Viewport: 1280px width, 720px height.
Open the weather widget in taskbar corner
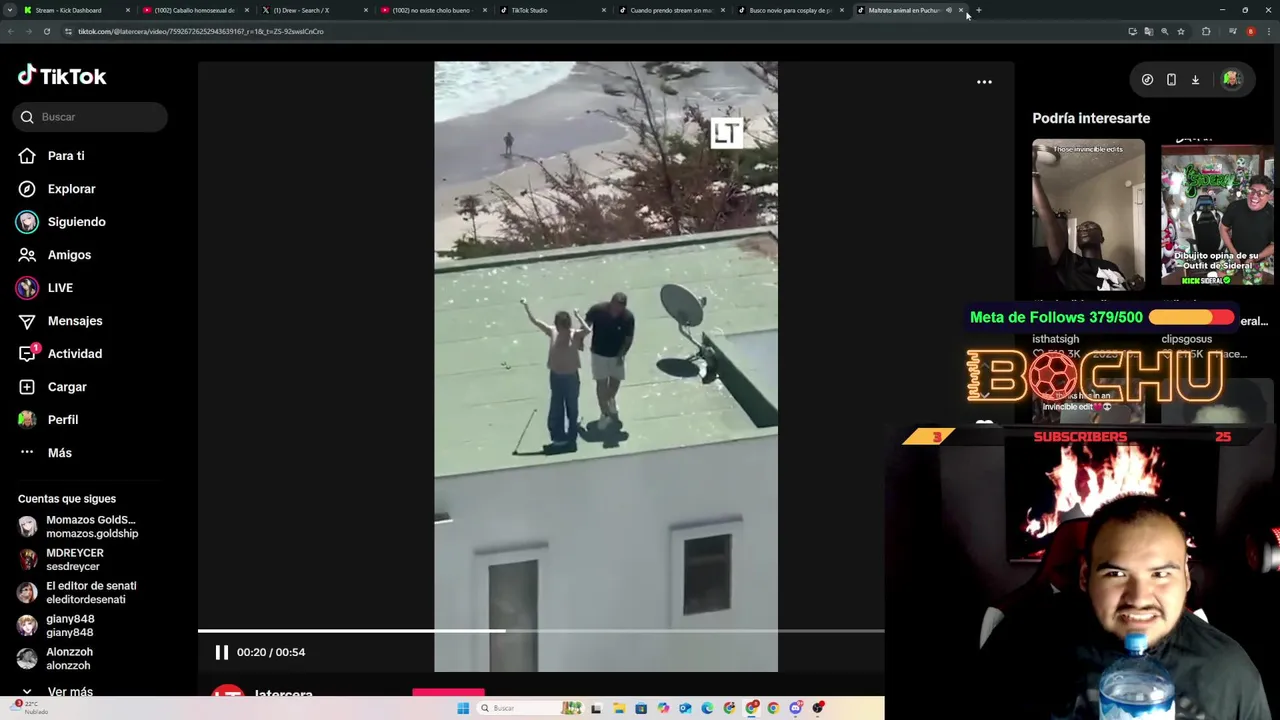pos(28,708)
